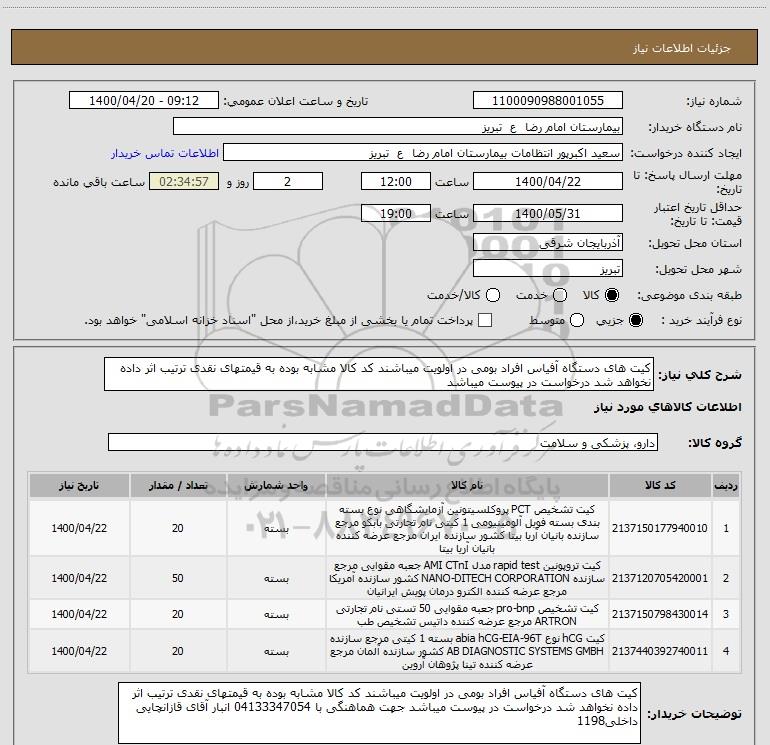Viewport: 770px width, 745px height.
Task: Select the کالا/خدمت radio button
Action: pyautogui.click(x=493, y=295)
